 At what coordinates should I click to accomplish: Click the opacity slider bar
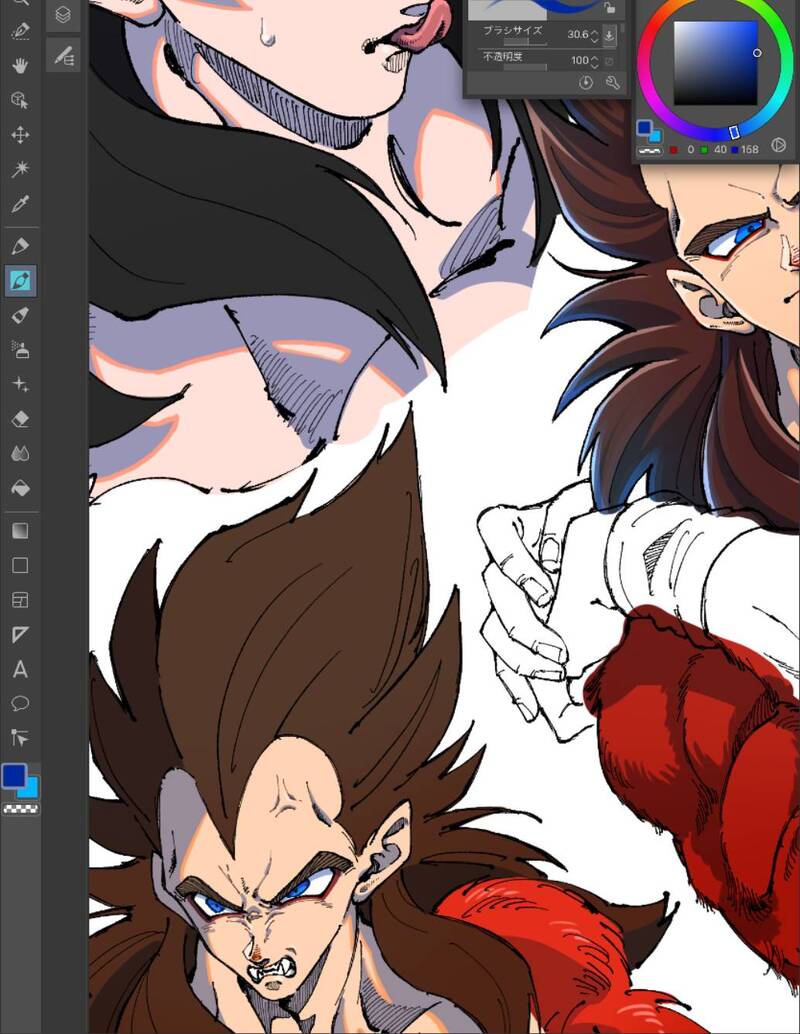coord(525,67)
